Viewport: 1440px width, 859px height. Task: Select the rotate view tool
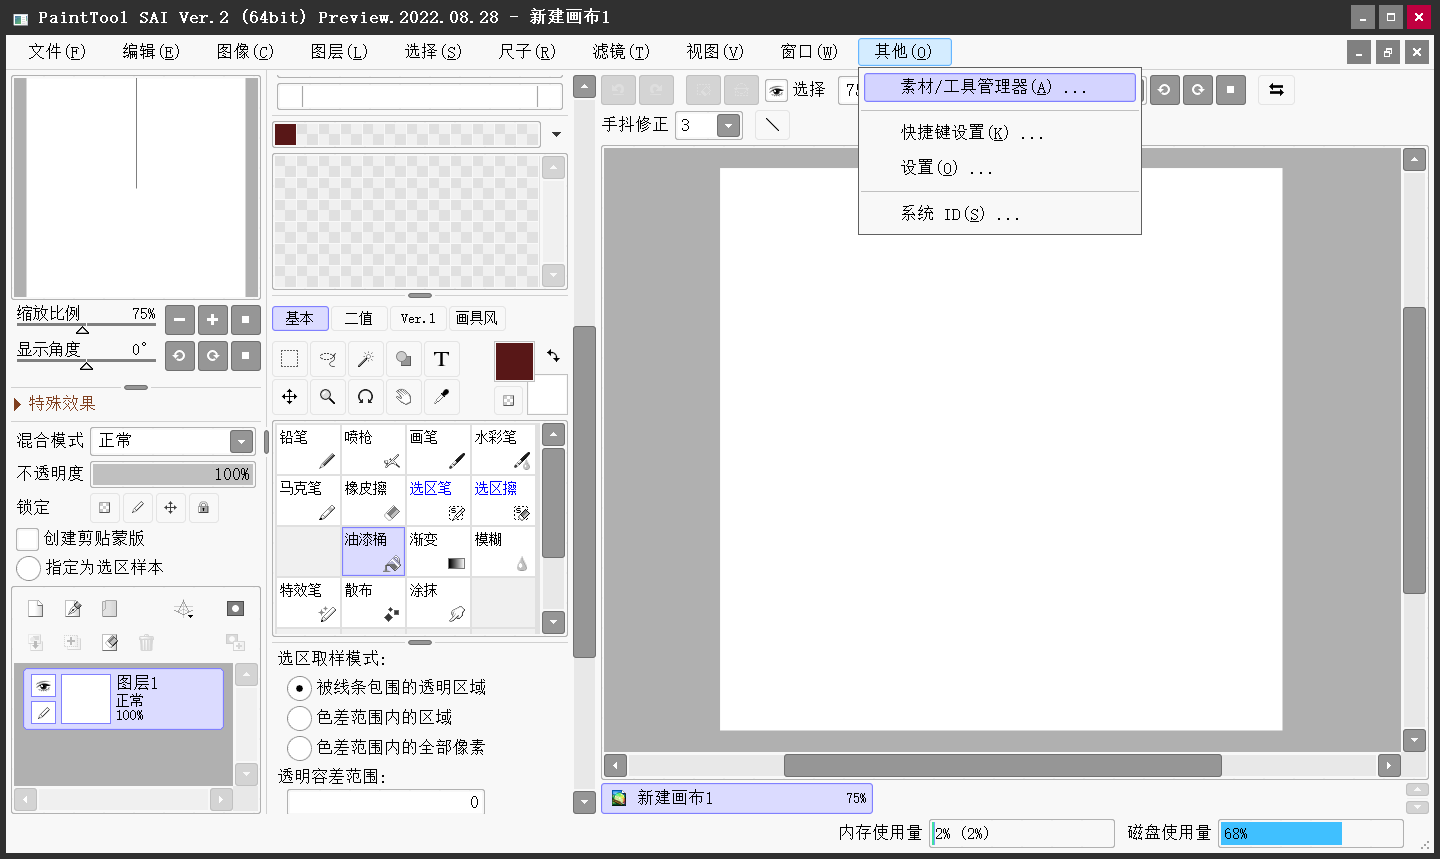(366, 397)
